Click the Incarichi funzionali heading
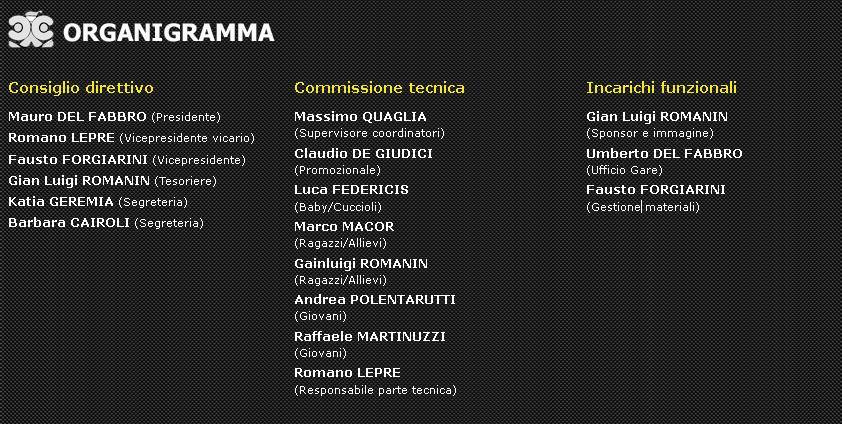 click(661, 88)
